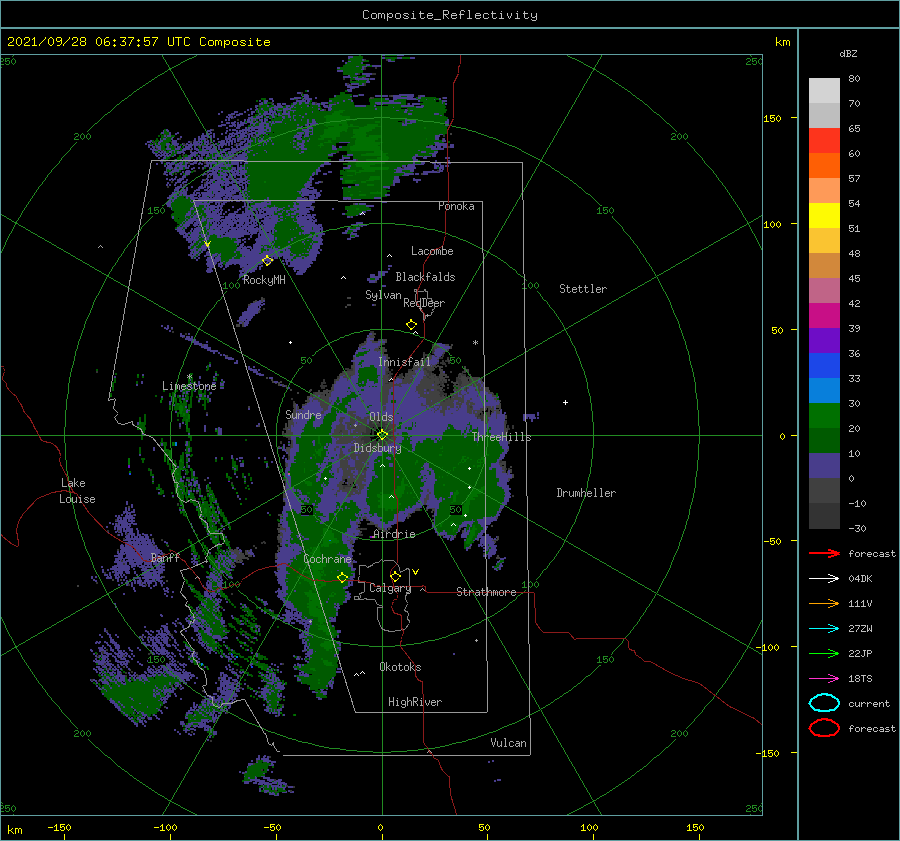The width and height of the screenshot is (900, 841).
Task: Click the green 22JP arrow icon
Action: point(824,653)
